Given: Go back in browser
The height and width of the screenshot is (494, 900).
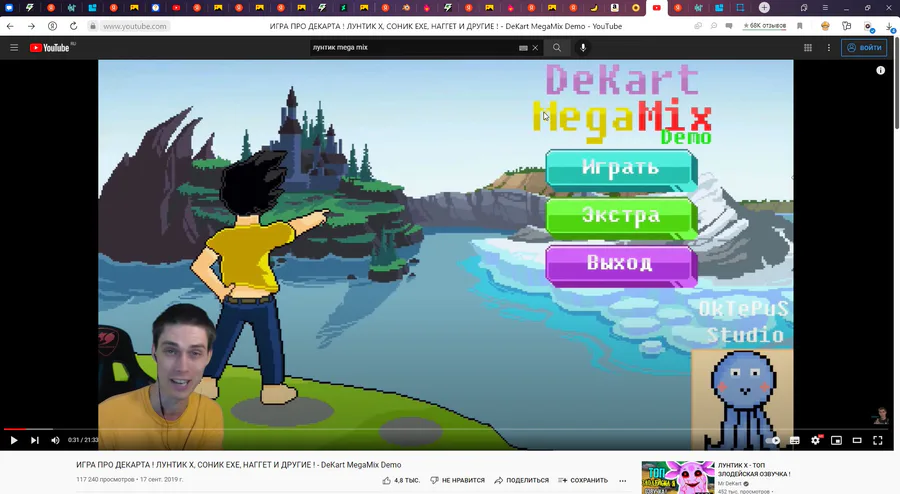Looking at the screenshot, I should tap(10, 26).
